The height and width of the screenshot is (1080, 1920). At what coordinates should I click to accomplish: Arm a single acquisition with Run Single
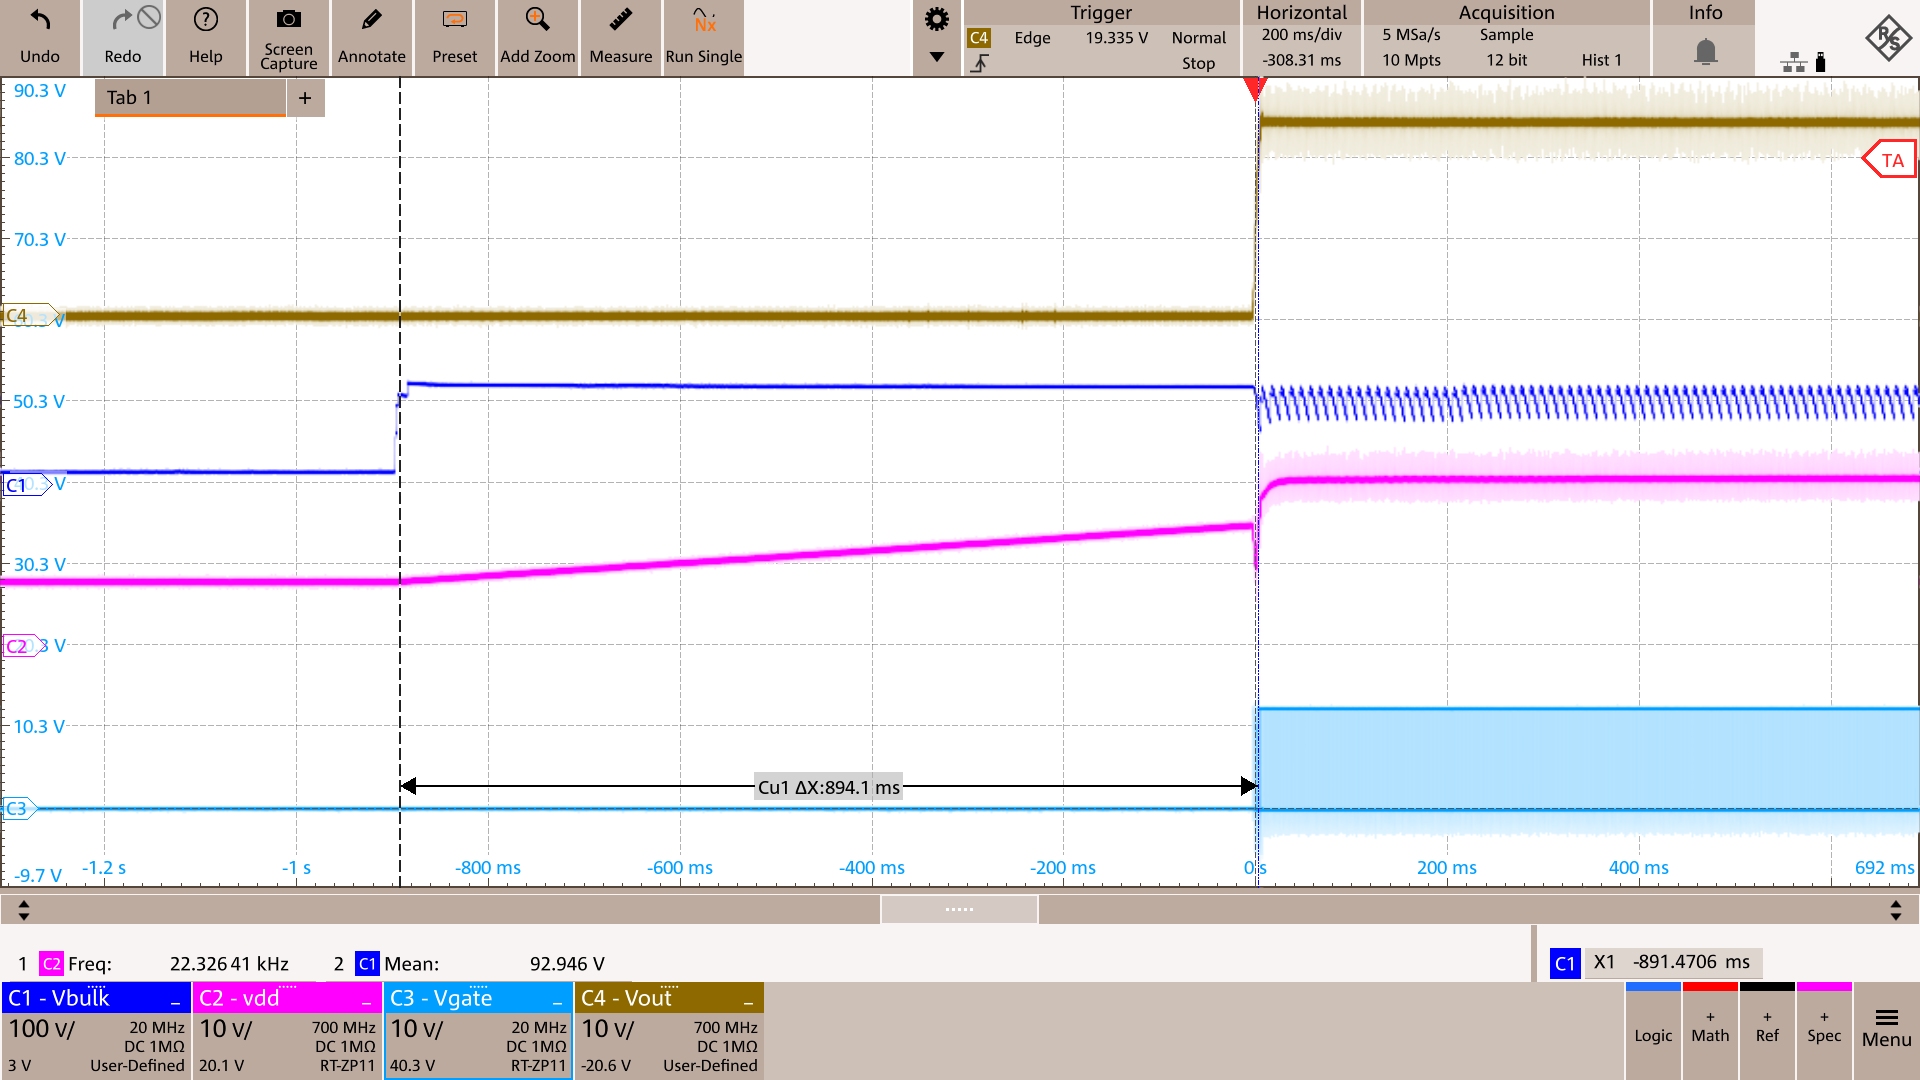point(703,38)
